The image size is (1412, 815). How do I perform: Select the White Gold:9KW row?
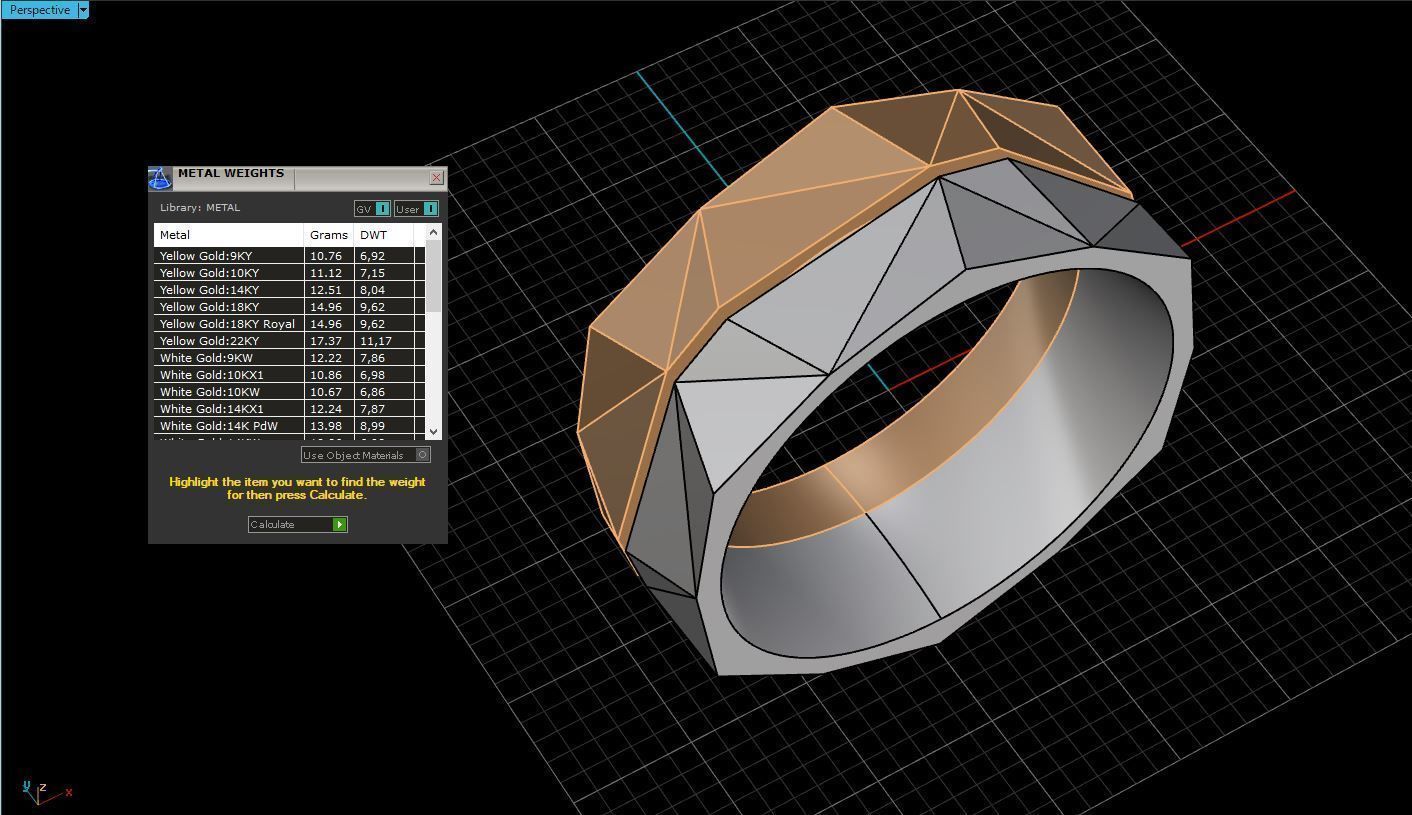[x=289, y=358]
